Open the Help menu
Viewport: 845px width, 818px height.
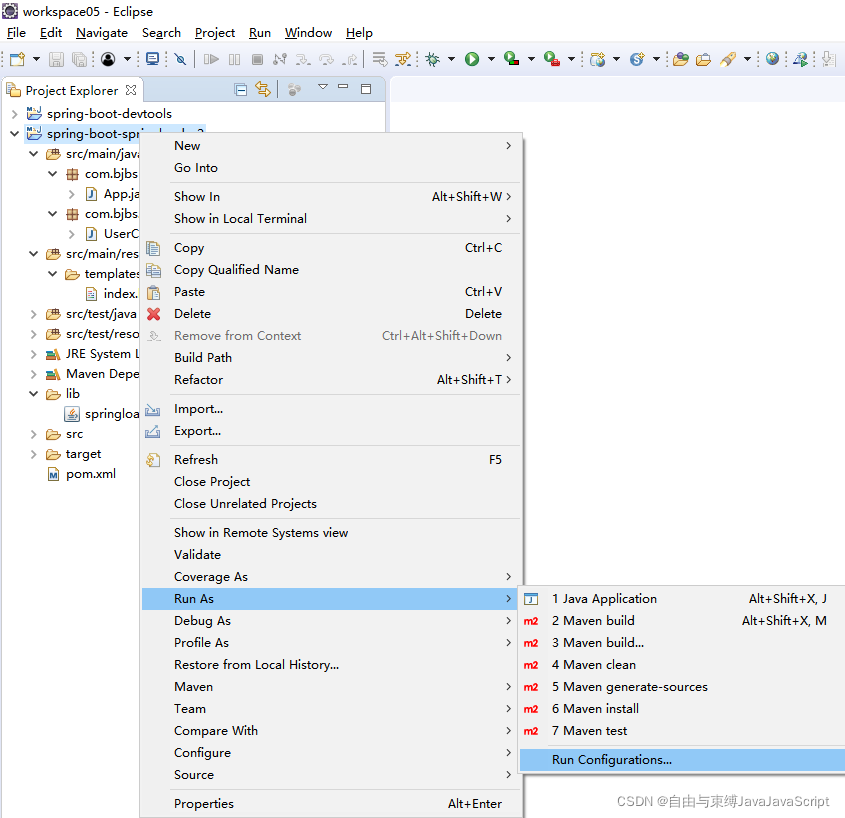click(x=359, y=33)
